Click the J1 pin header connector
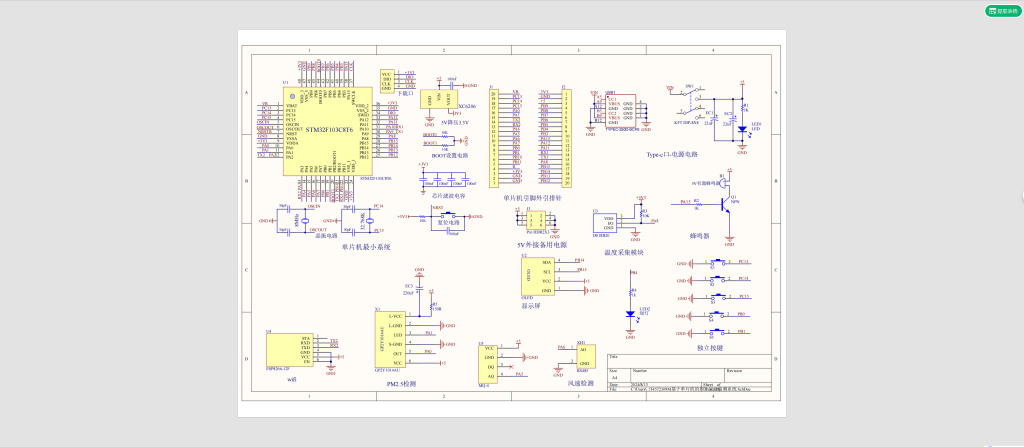Viewport: 1024px width, 447px height. (x=494, y=138)
